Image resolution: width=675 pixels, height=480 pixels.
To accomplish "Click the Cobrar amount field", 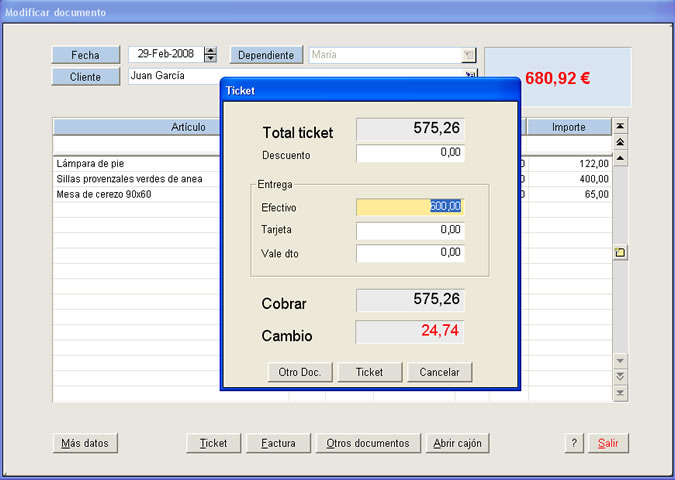I will click(x=410, y=300).
